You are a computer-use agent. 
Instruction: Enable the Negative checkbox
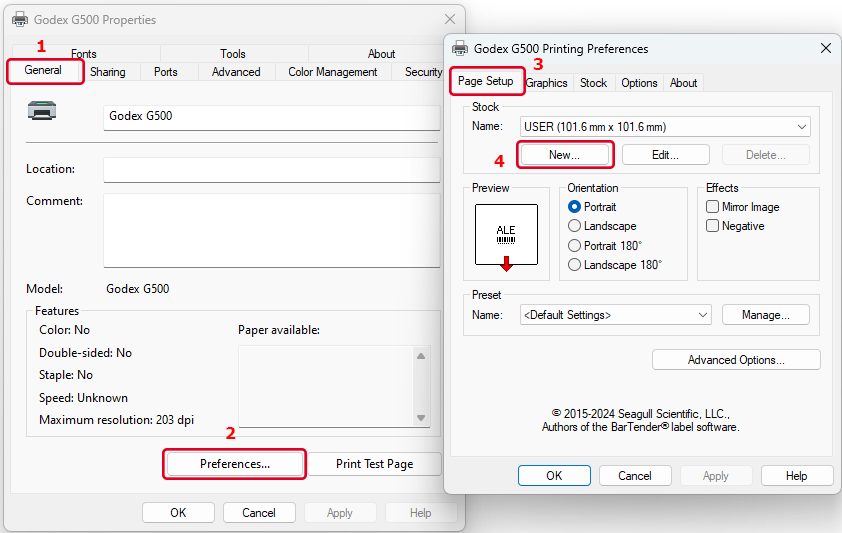pos(713,226)
